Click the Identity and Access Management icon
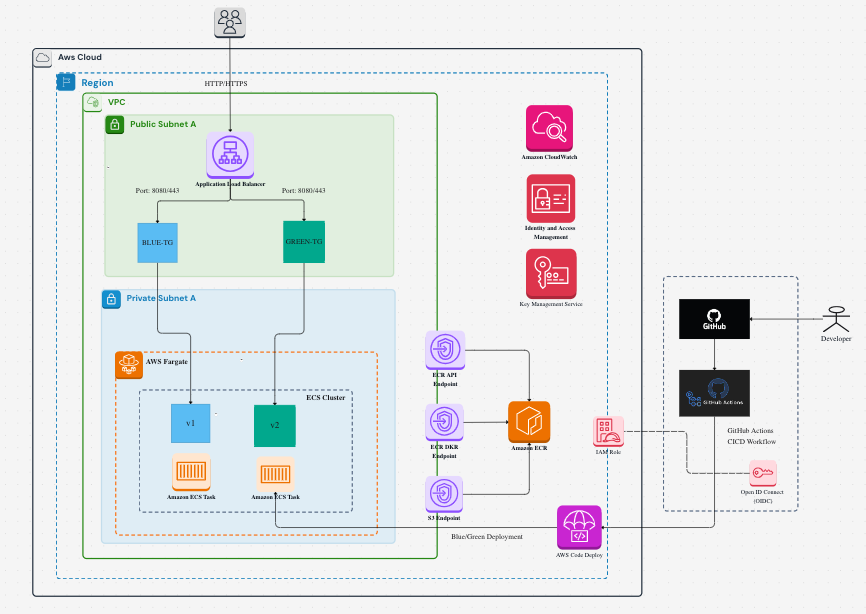 pos(551,199)
